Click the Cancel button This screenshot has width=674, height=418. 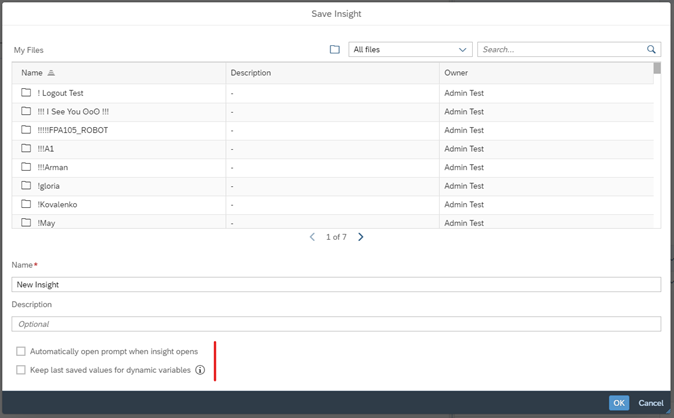[x=651, y=403]
